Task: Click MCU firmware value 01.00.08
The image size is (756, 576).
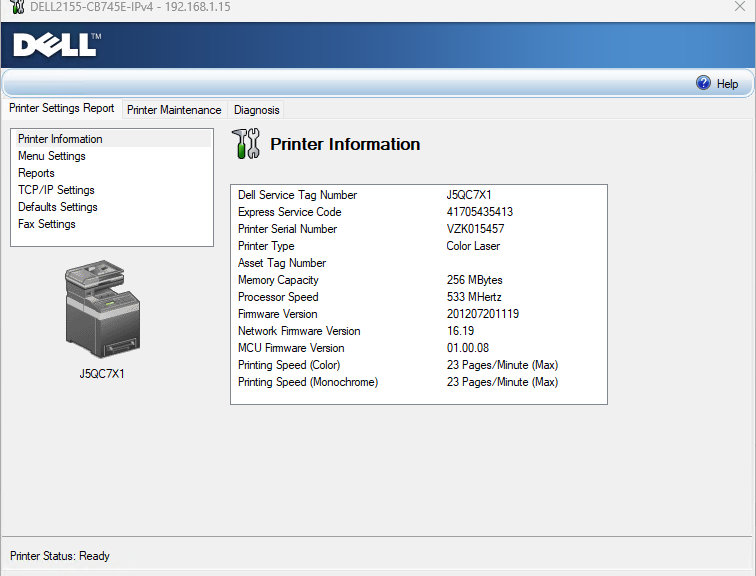Action: pyautogui.click(x=468, y=348)
